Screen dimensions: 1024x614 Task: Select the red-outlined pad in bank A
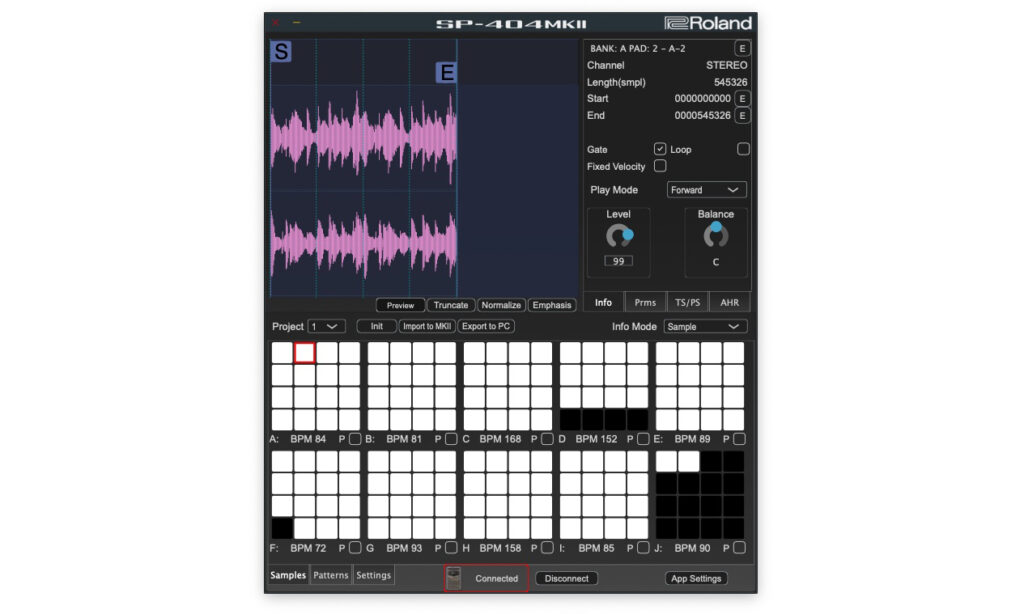pyautogui.click(x=305, y=353)
